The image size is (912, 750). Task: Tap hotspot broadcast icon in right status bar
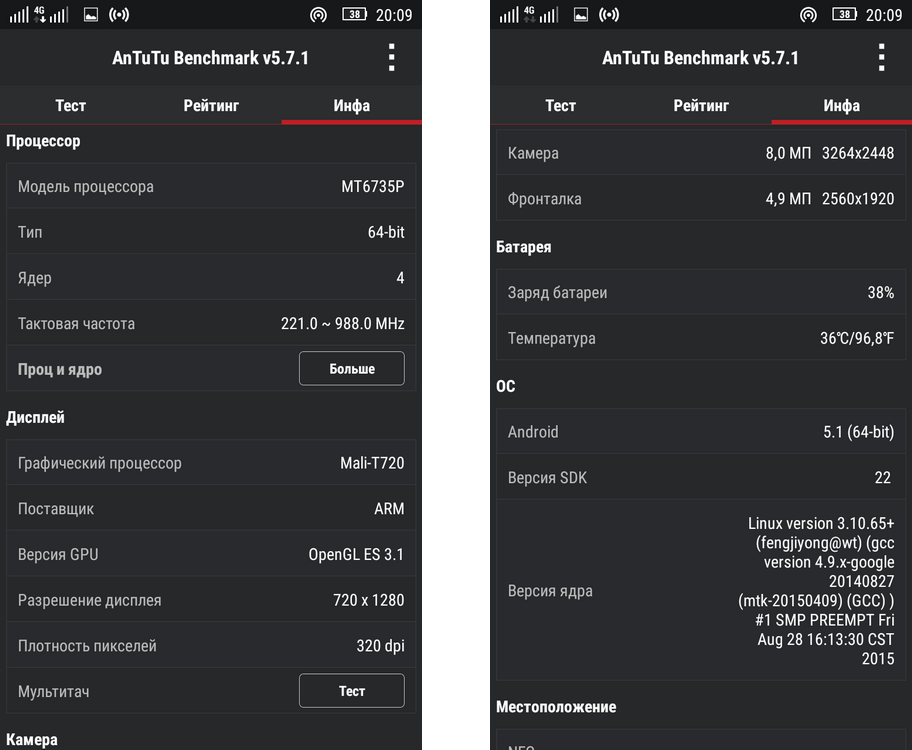[x=608, y=15]
